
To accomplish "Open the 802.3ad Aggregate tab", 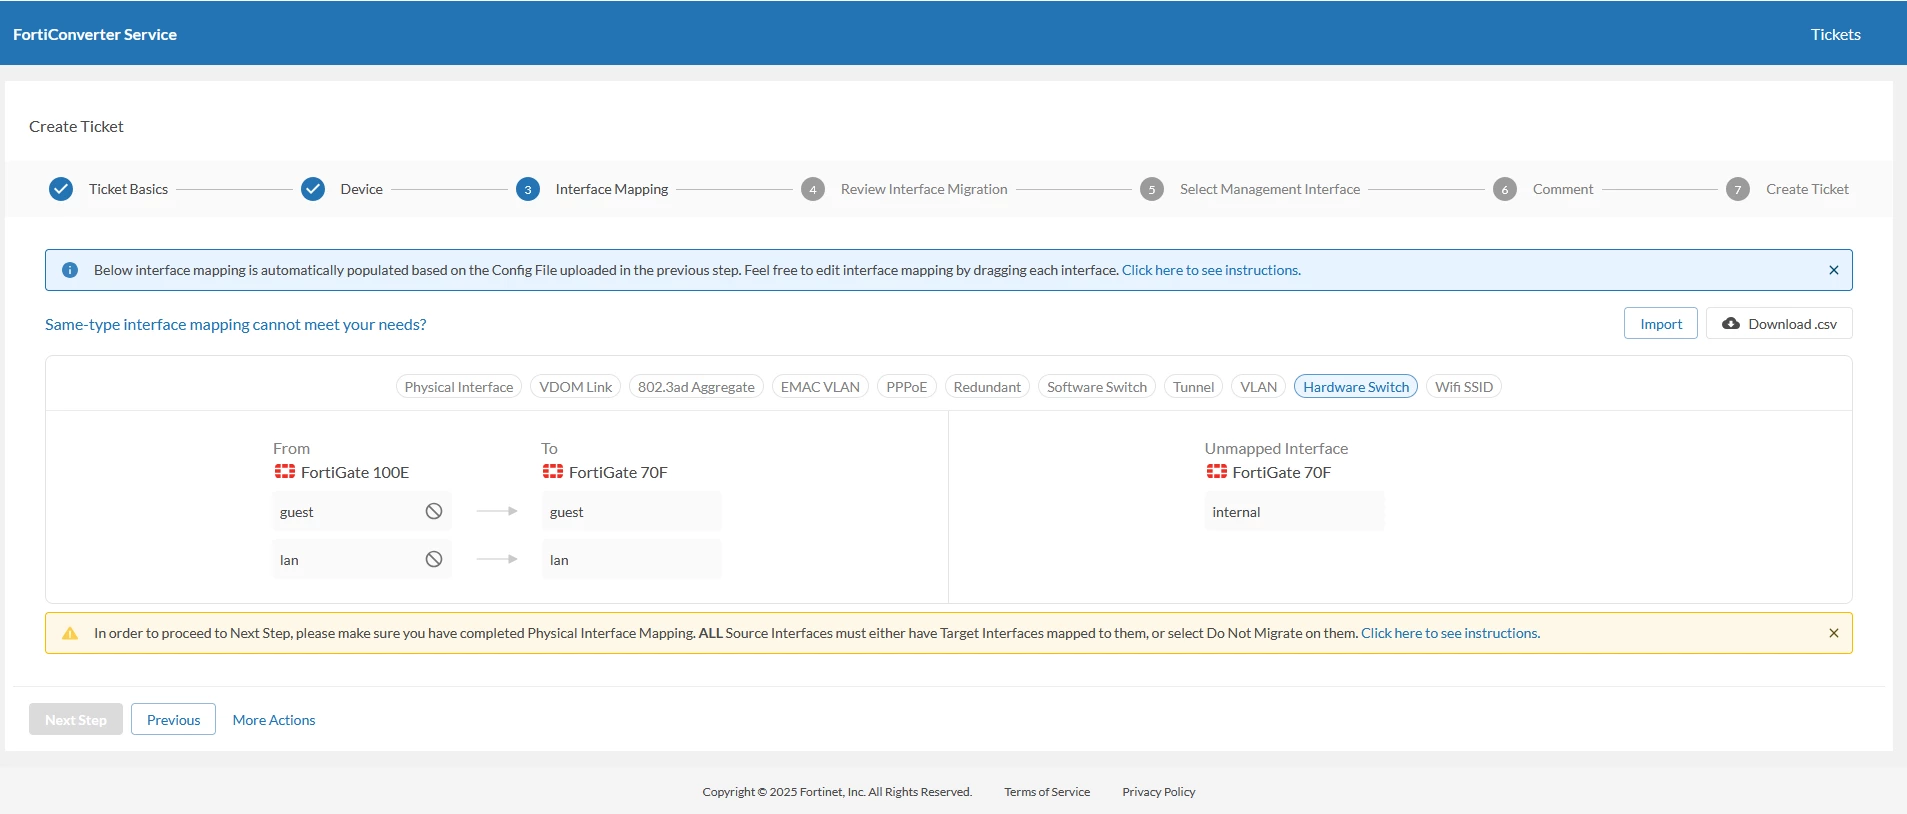I will [x=696, y=387].
